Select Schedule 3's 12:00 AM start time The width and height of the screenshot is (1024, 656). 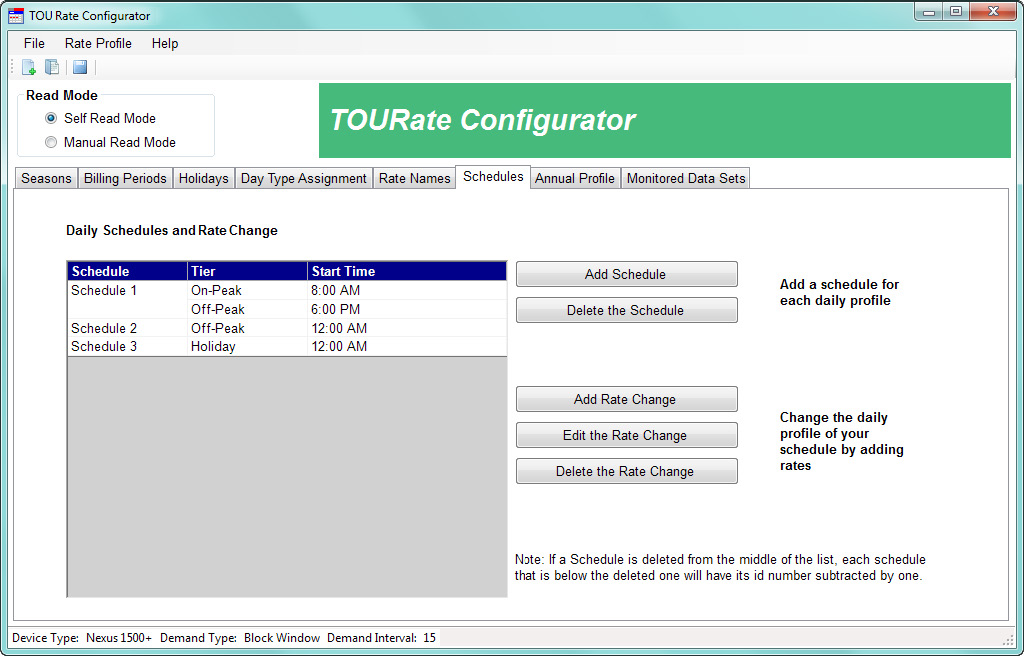(407, 346)
